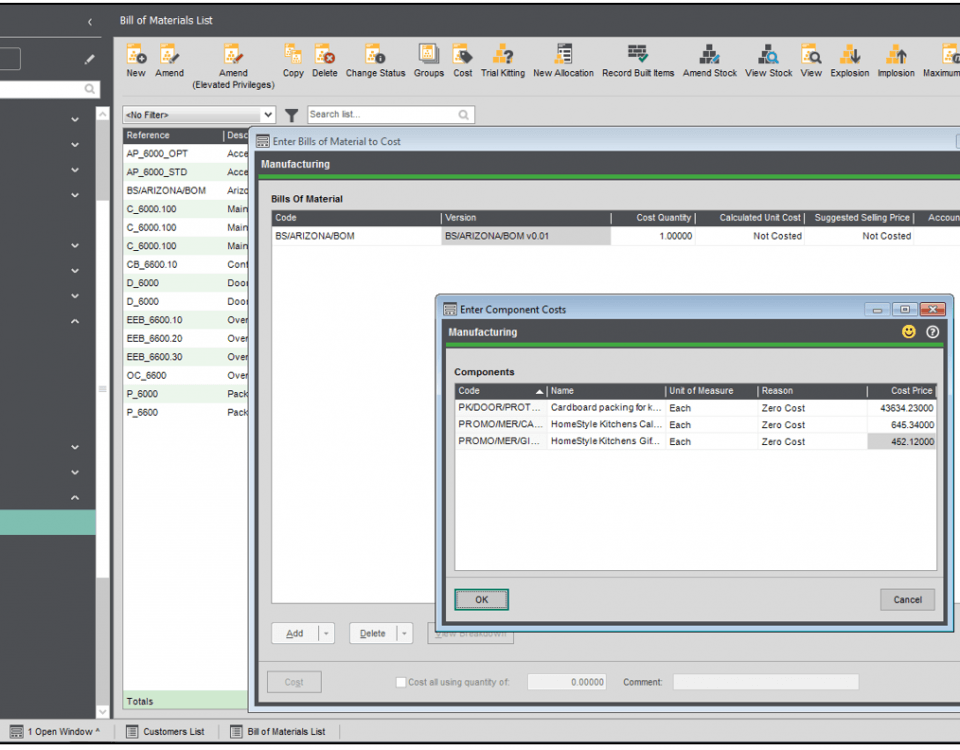The height and width of the screenshot is (750, 960).
Task: Click the Add button below the Bills Of Material grid
Action: (294, 634)
